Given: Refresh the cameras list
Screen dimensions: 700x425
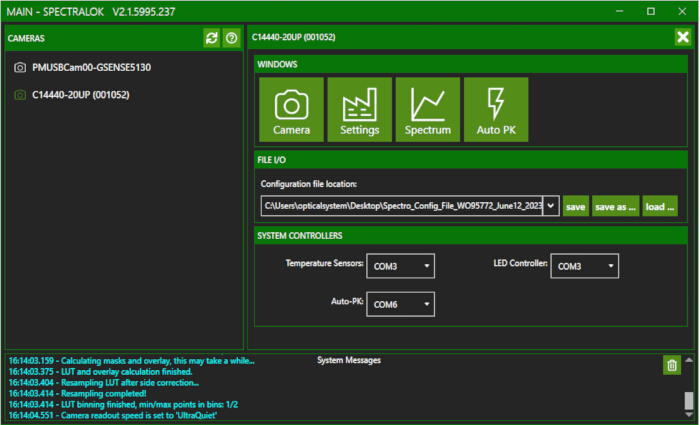Looking at the screenshot, I should click(212, 38).
